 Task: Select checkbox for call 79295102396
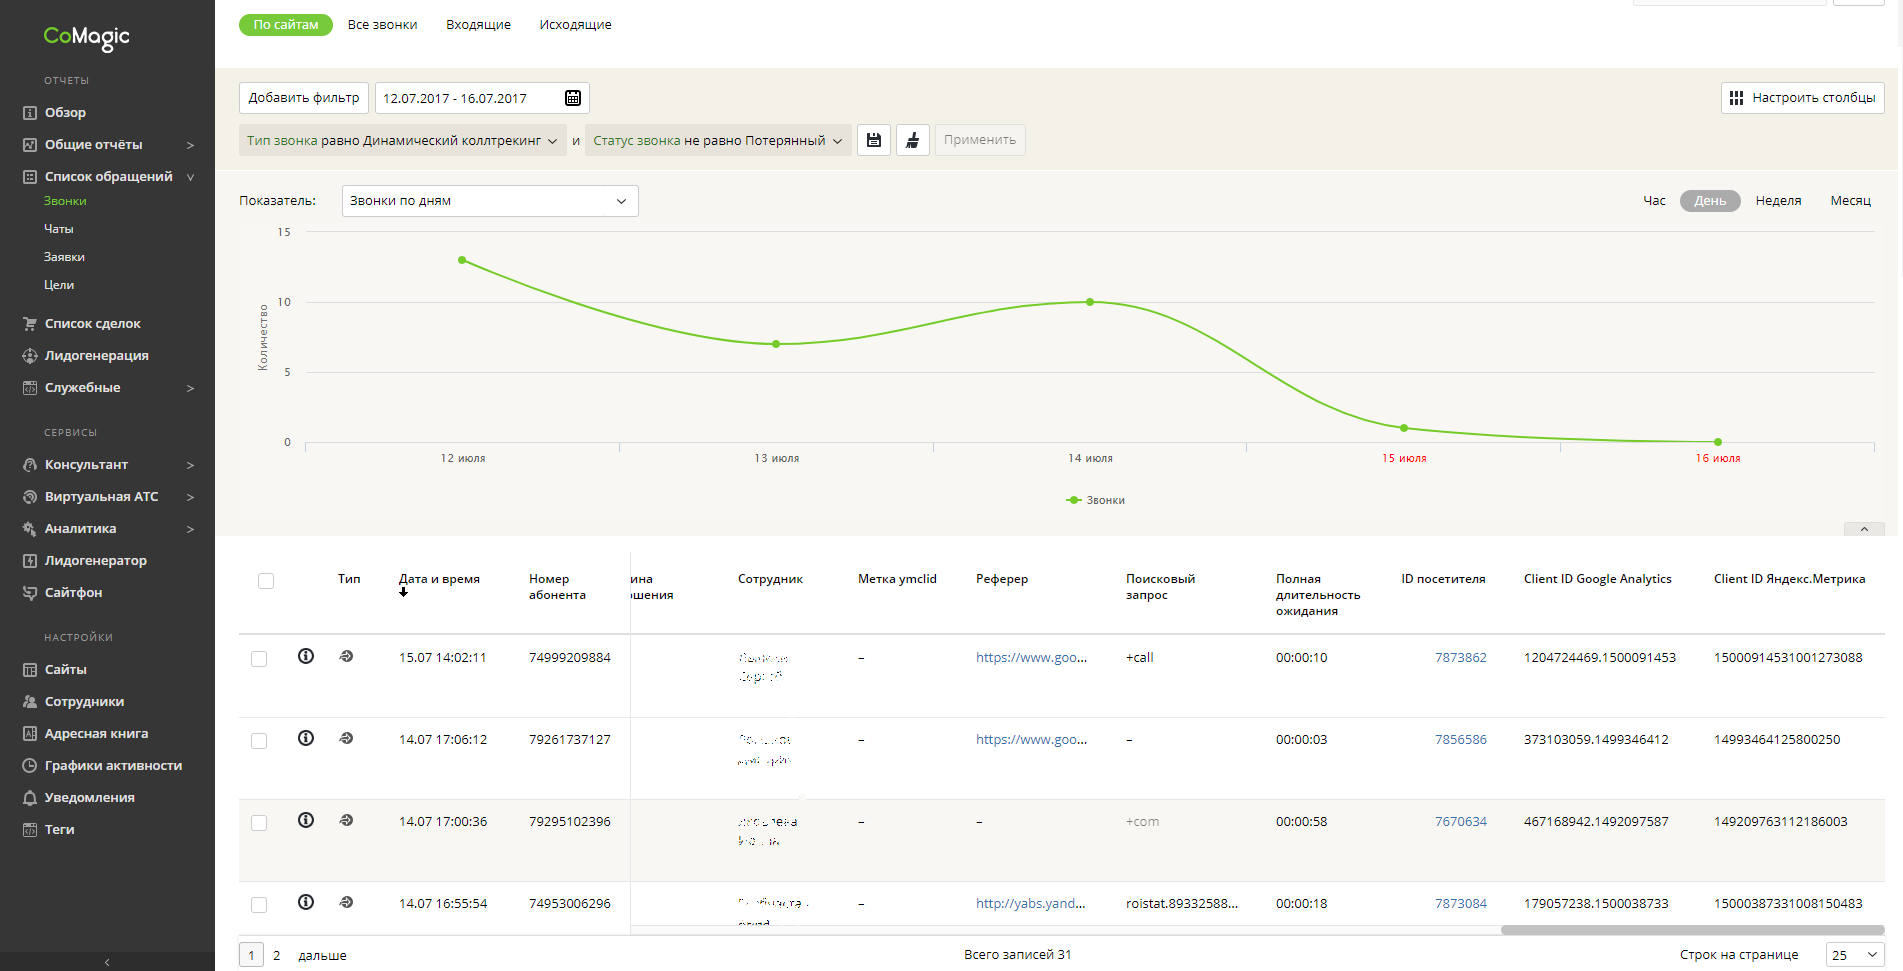259,823
